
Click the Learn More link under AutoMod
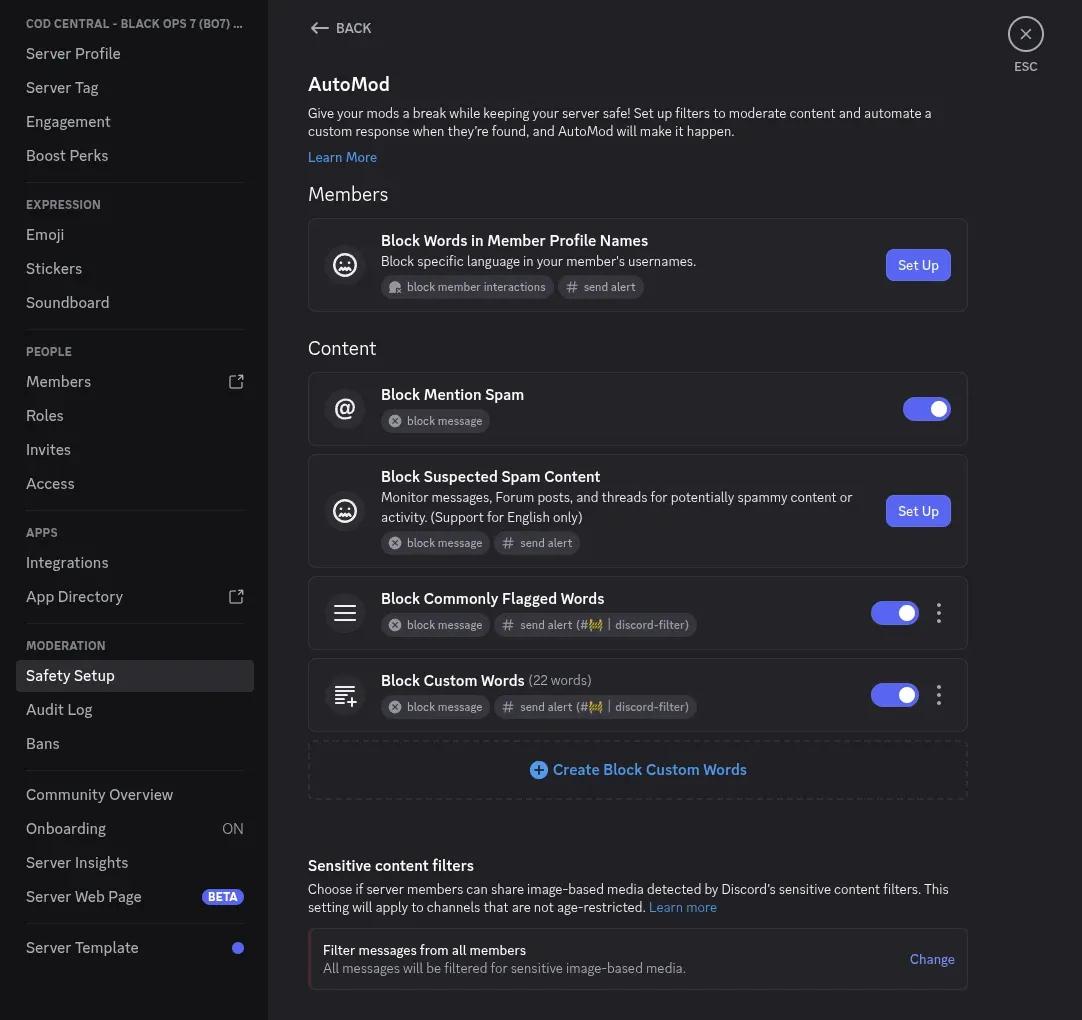point(342,157)
